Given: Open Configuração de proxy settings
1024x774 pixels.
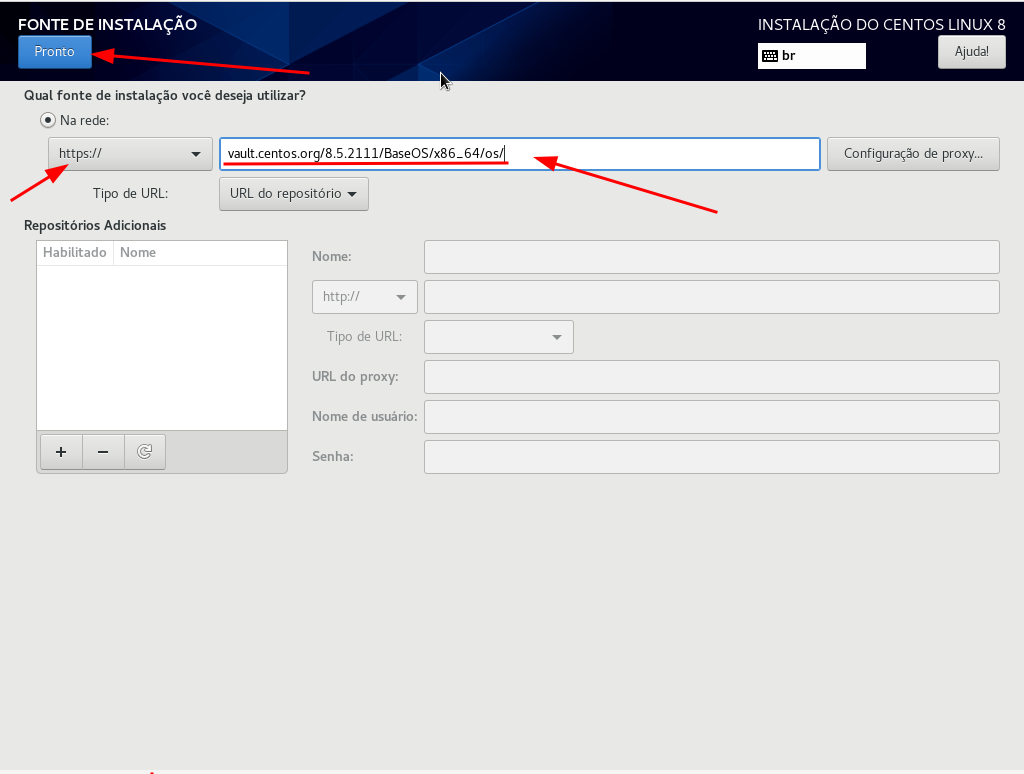Looking at the screenshot, I should coord(913,153).
